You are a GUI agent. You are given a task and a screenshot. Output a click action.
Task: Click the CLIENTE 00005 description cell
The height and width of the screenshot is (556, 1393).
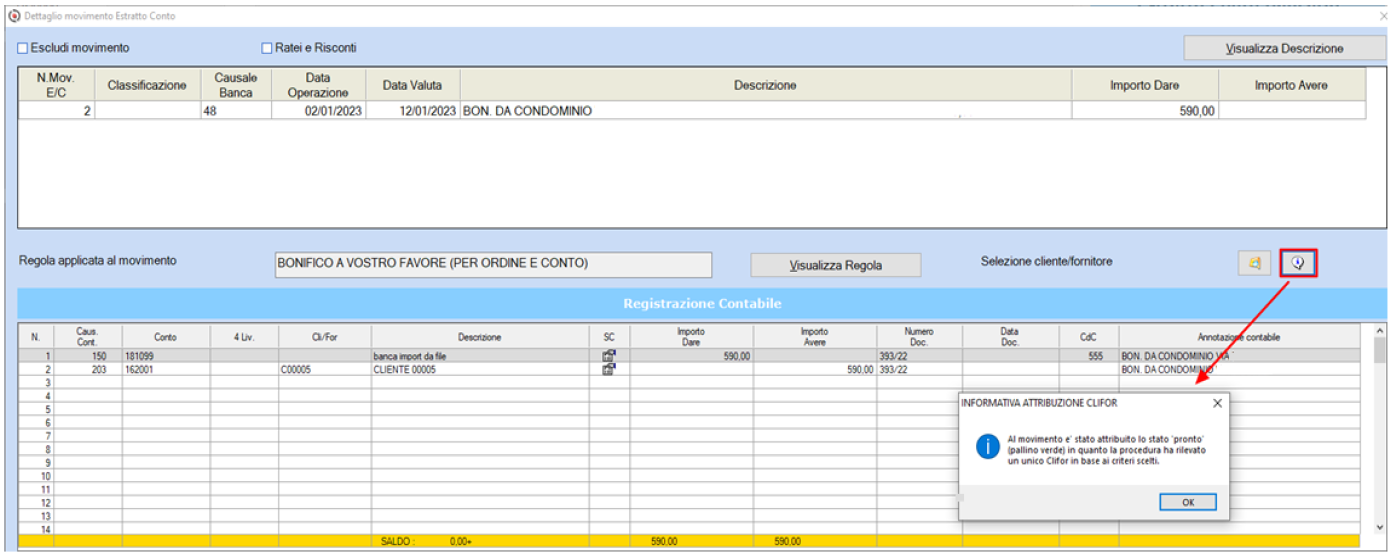480,369
